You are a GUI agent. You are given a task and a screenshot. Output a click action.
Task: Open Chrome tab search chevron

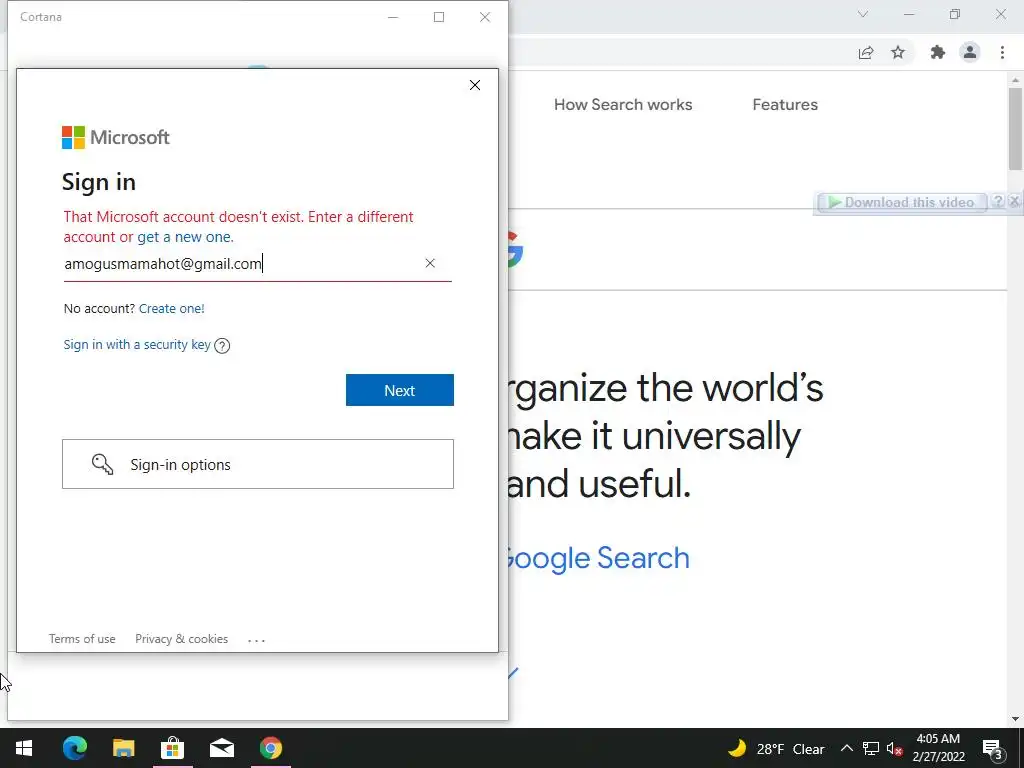point(863,14)
